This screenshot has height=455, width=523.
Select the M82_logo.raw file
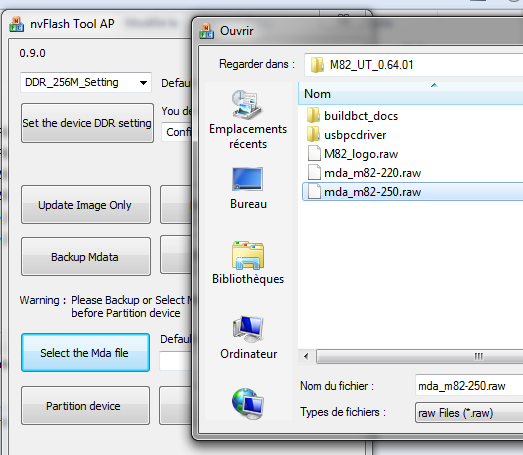(353, 154)
